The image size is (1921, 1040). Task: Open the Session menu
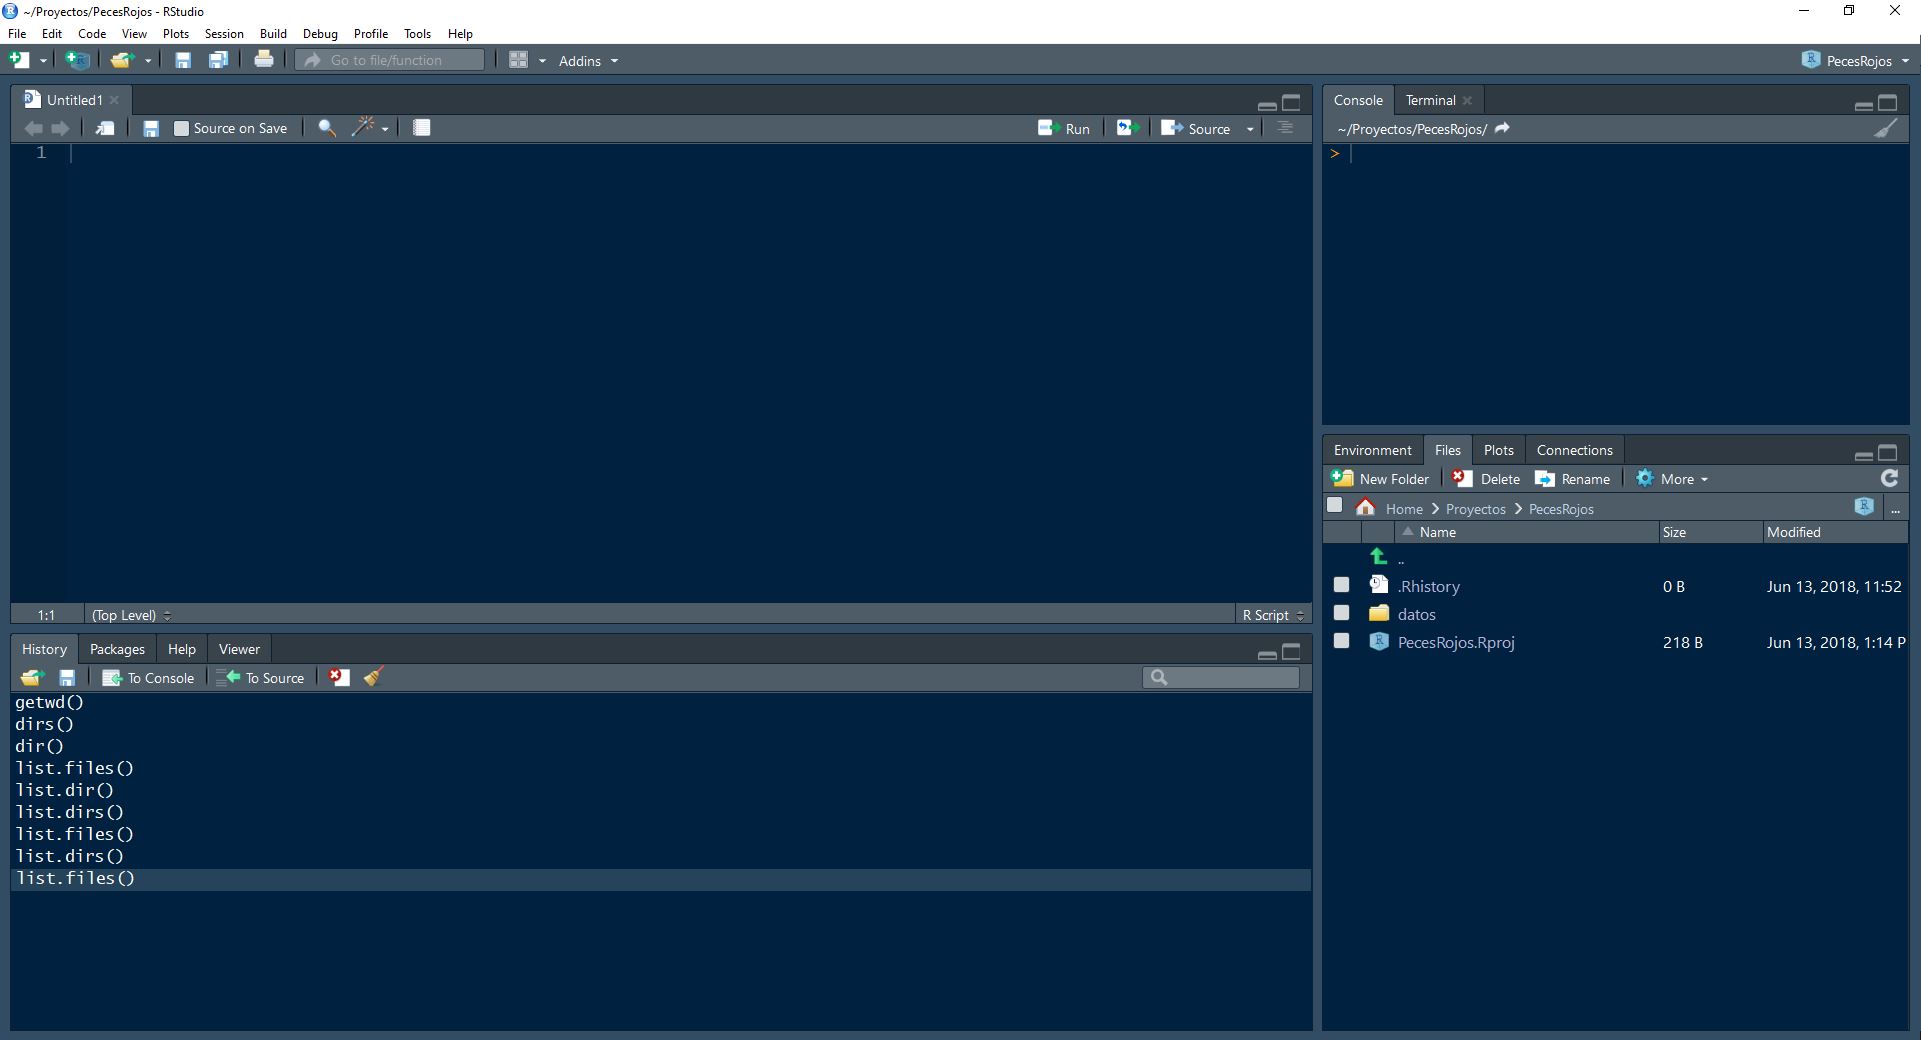(x=223, y=33)
